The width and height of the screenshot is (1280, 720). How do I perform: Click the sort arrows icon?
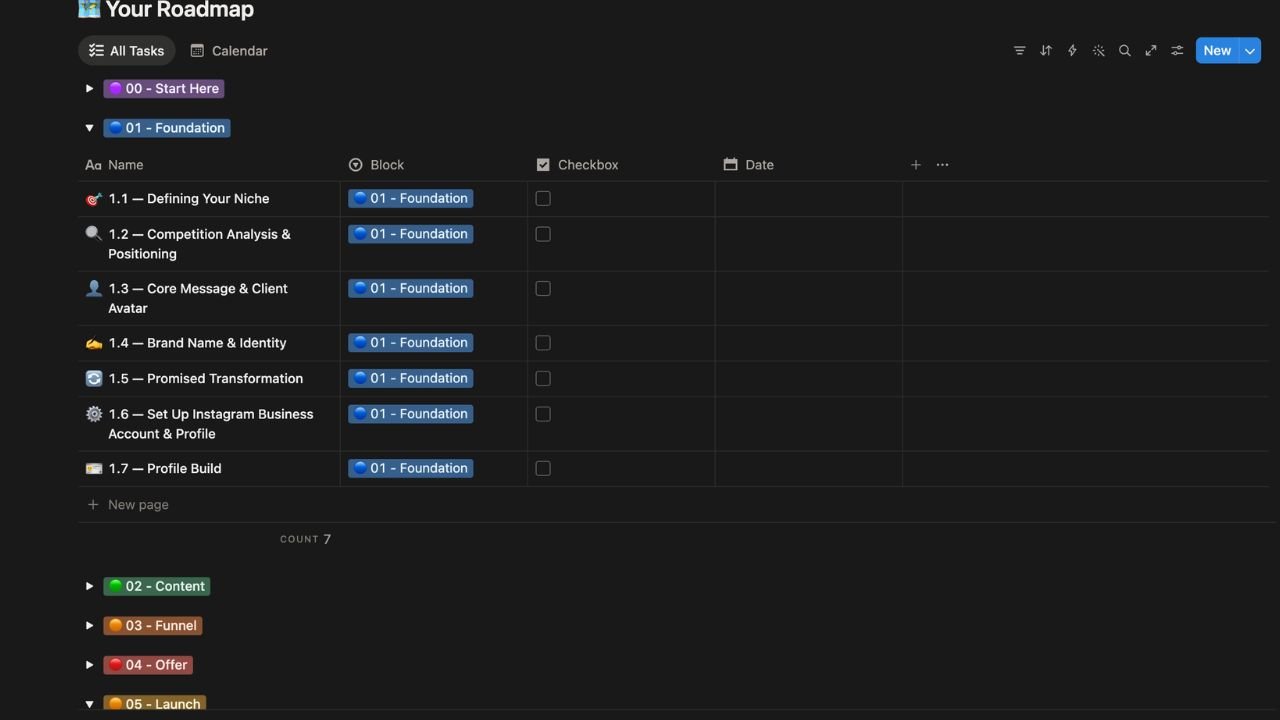pyautogui.click(x=1046, y=51)
